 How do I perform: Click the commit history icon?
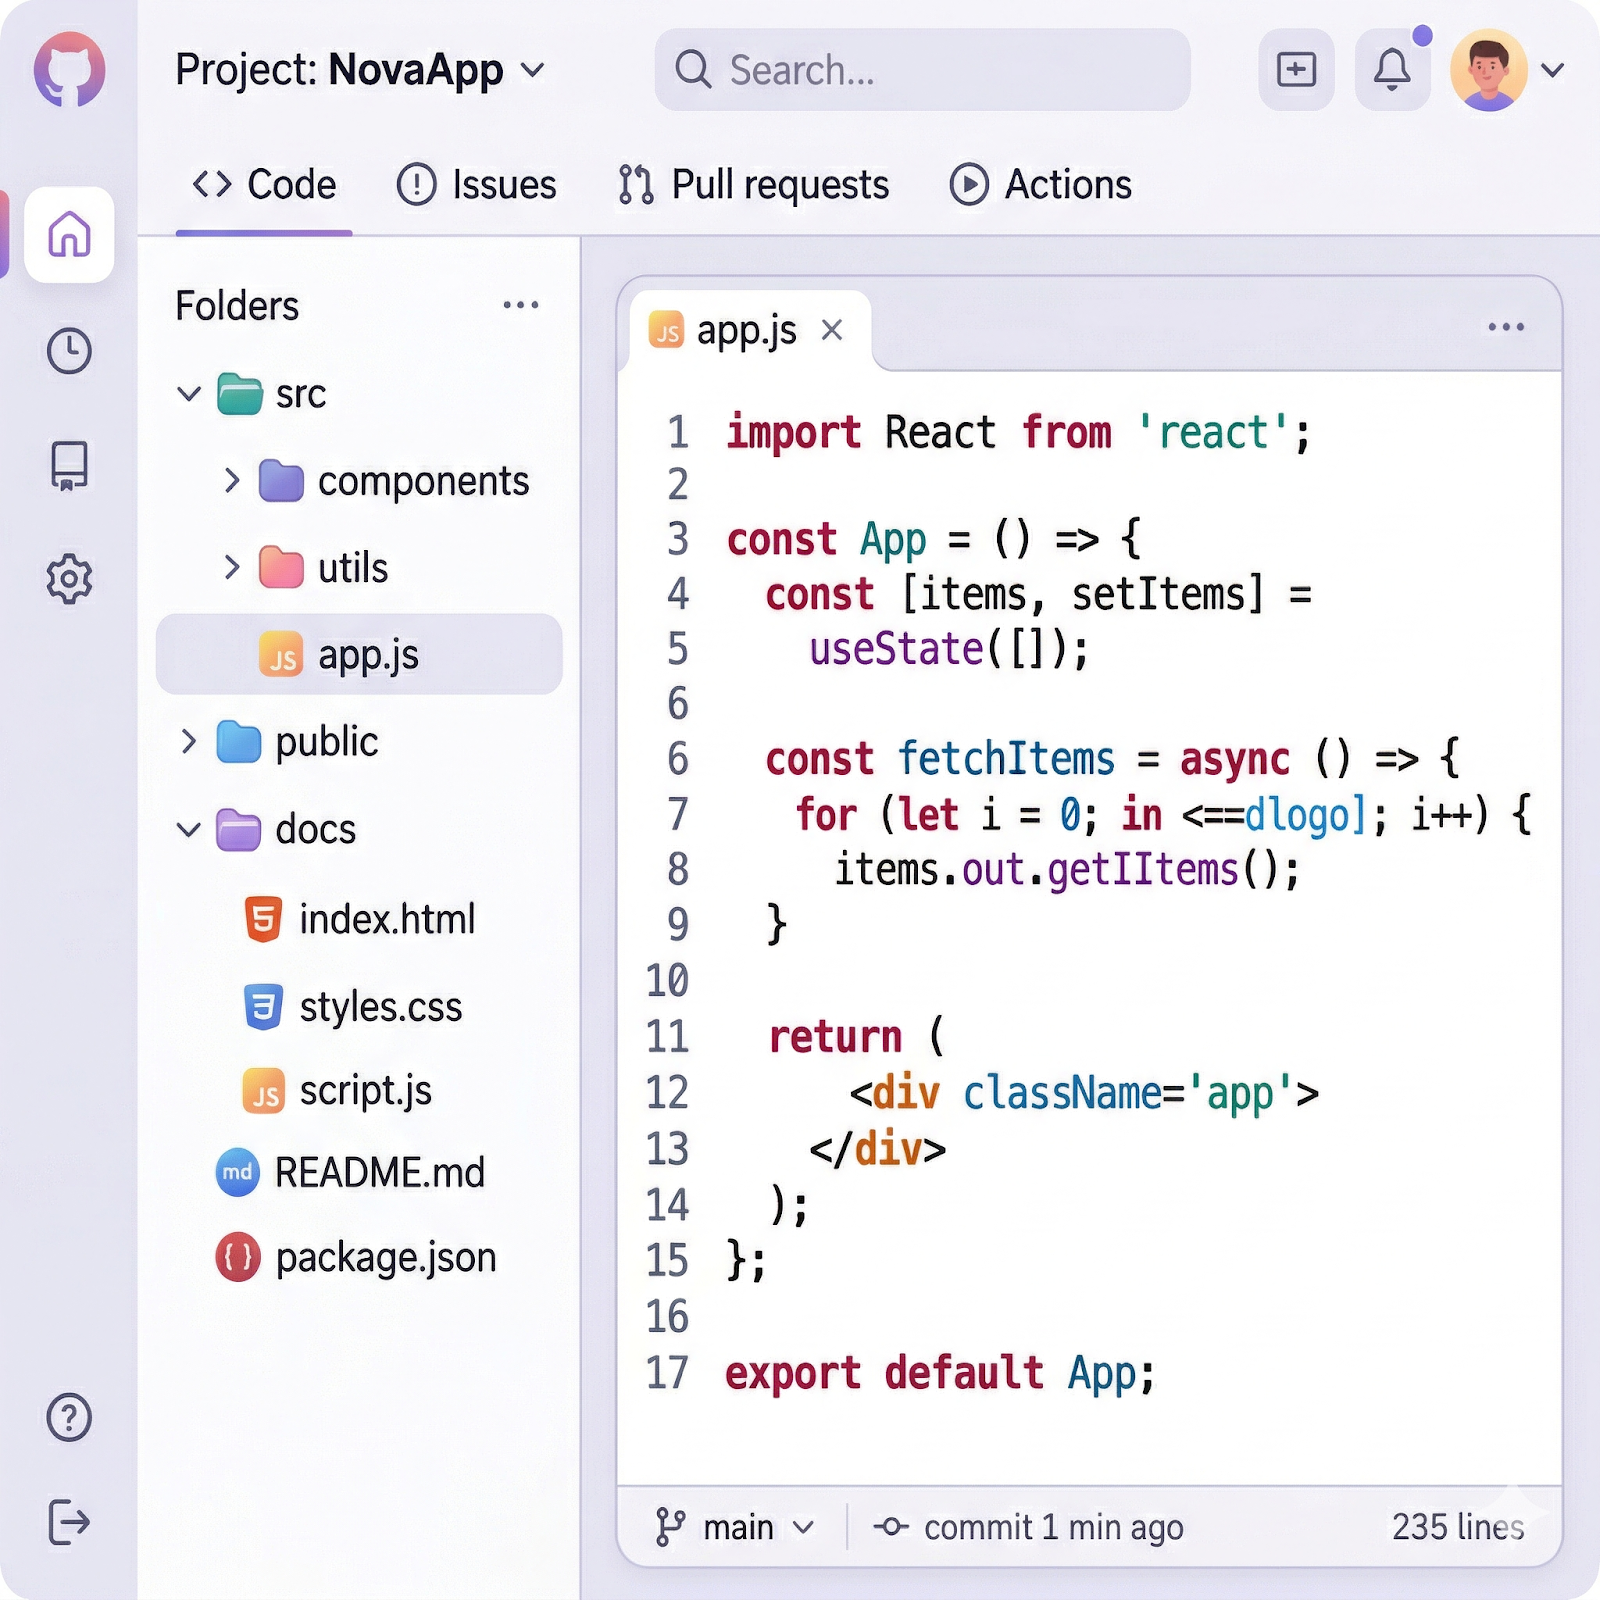pos(891,1527)
